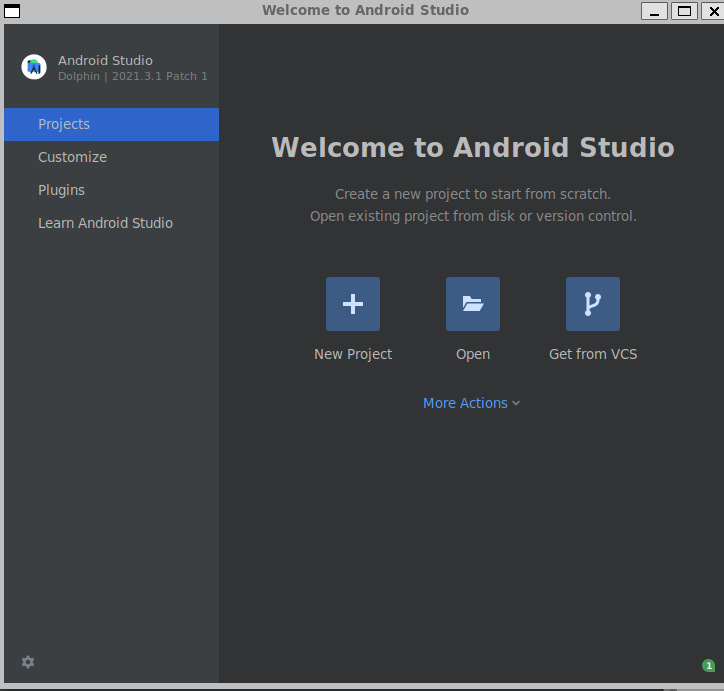The height and width of the screenshot is (691, 724).
Task: Click the Dolphin 2021.3.1 Patch 1 version text
Action: tap(133, 76)
